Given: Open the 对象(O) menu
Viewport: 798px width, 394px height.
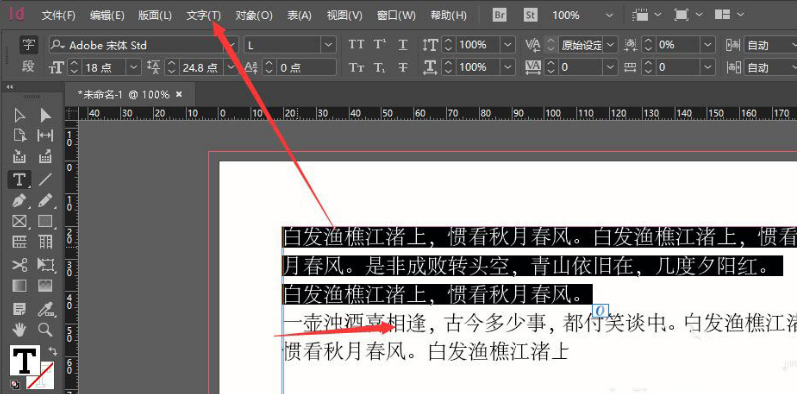Looking at the screenshot, I should click(254, 15).
